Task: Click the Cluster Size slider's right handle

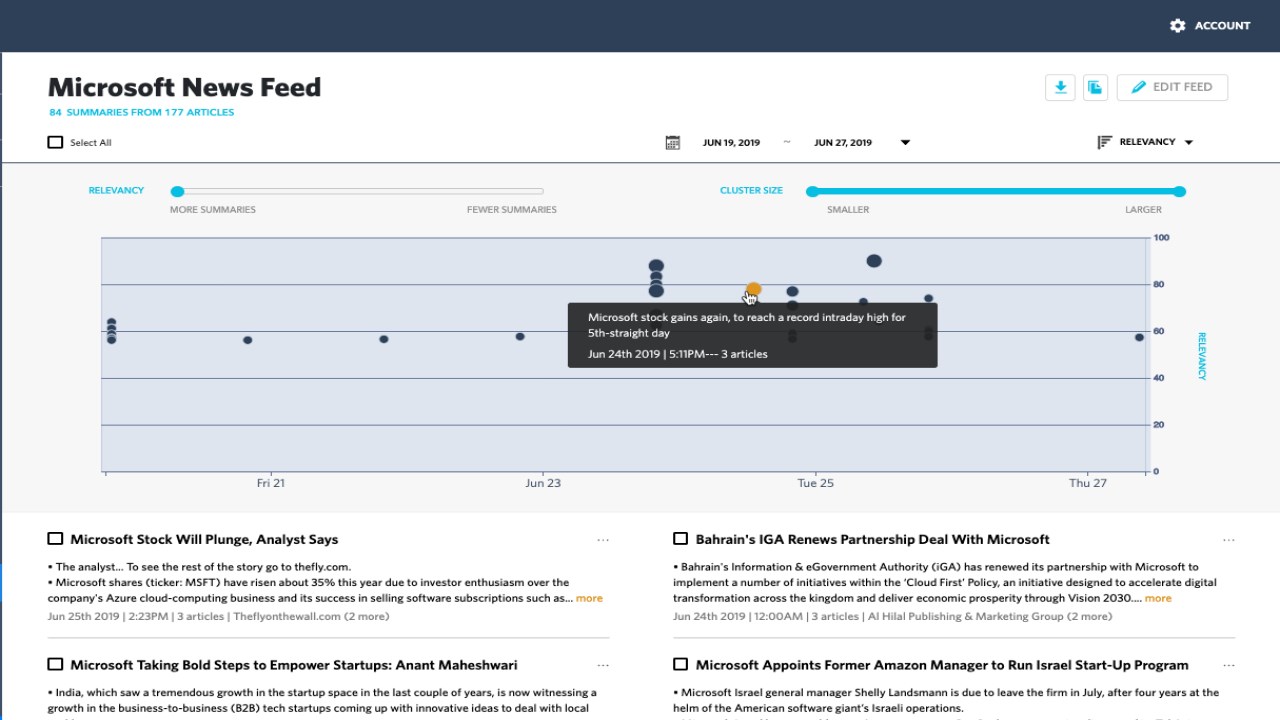Action: click(x=1180, y=191)
